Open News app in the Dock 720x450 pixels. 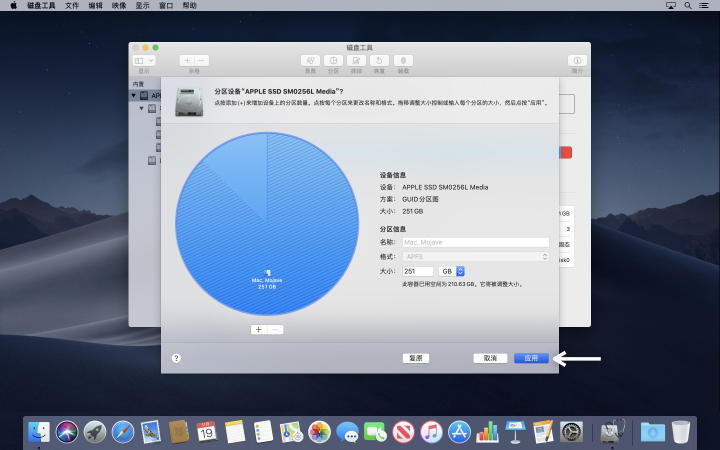[404, 432]
